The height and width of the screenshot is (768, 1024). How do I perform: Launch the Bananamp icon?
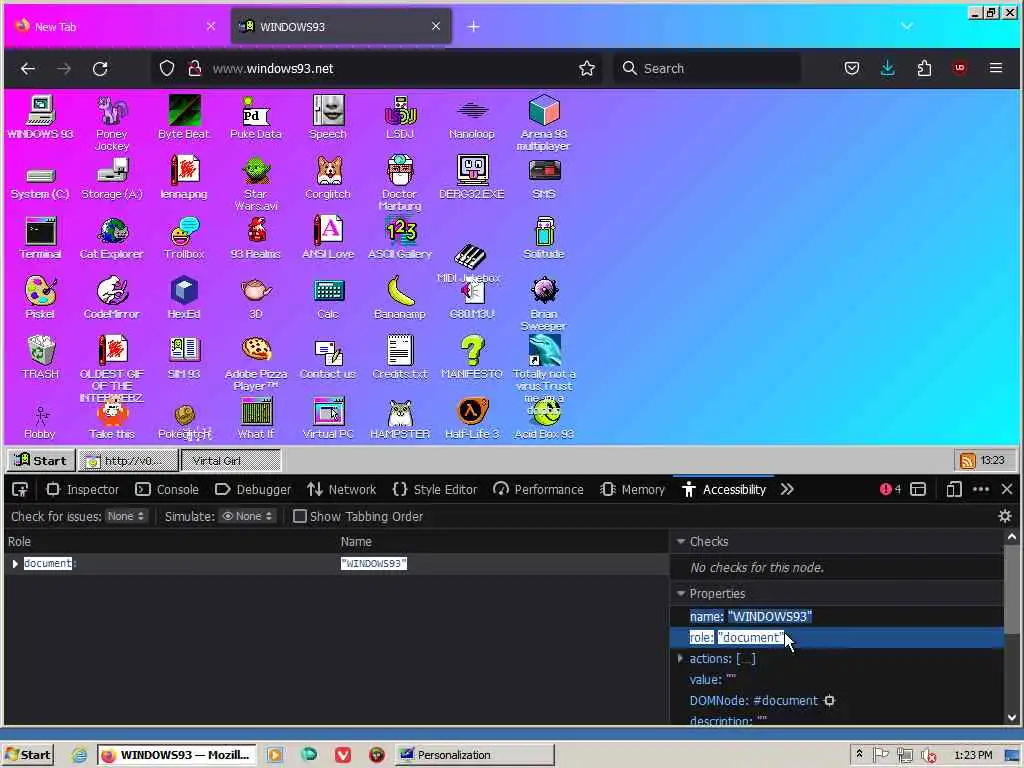(400, 297)
